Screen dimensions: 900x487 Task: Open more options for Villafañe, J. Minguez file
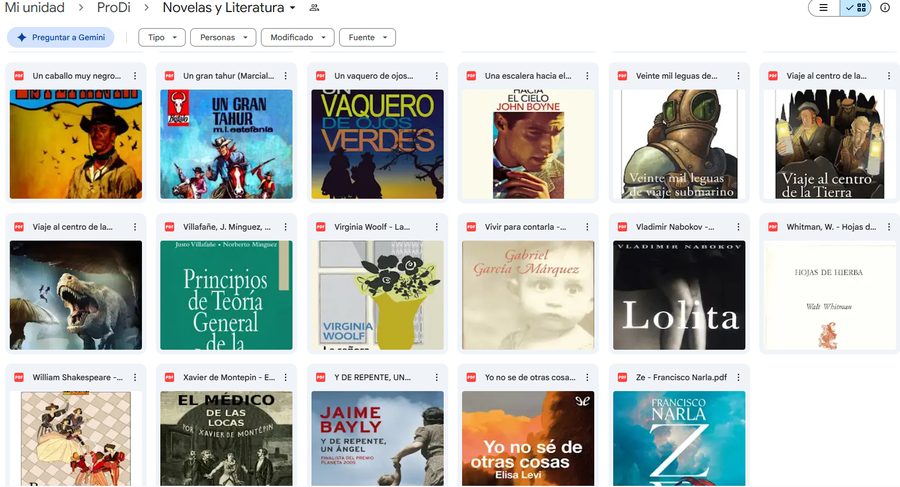click(285, 227)
